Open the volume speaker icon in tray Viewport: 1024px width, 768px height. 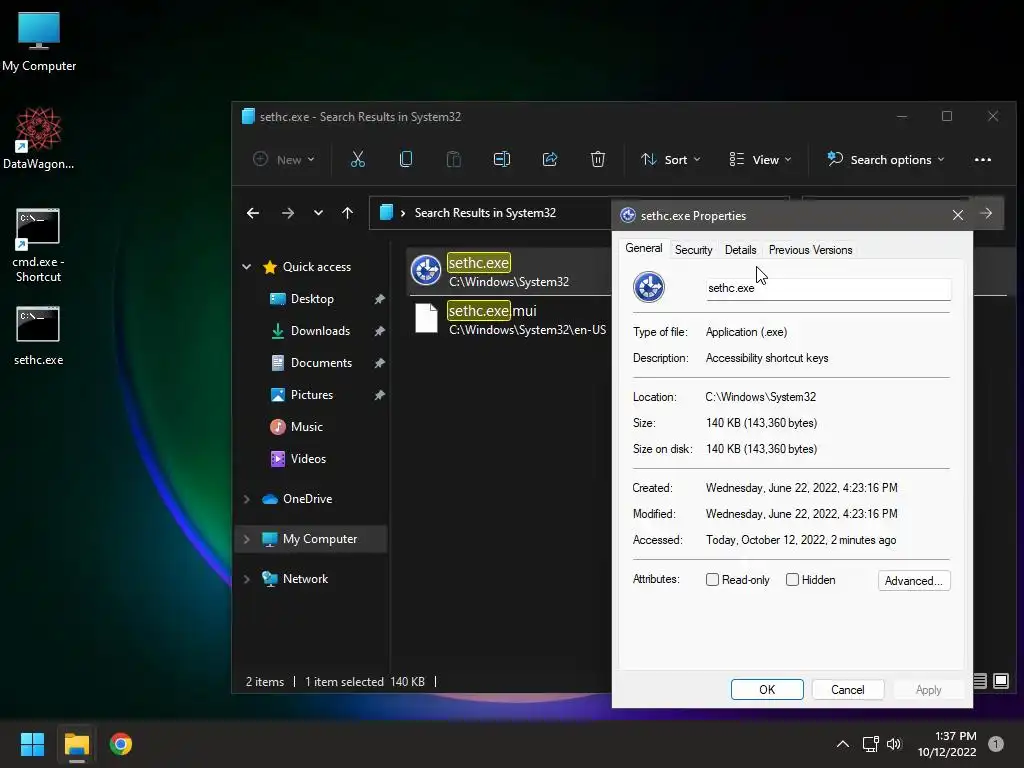coord(894,744)
